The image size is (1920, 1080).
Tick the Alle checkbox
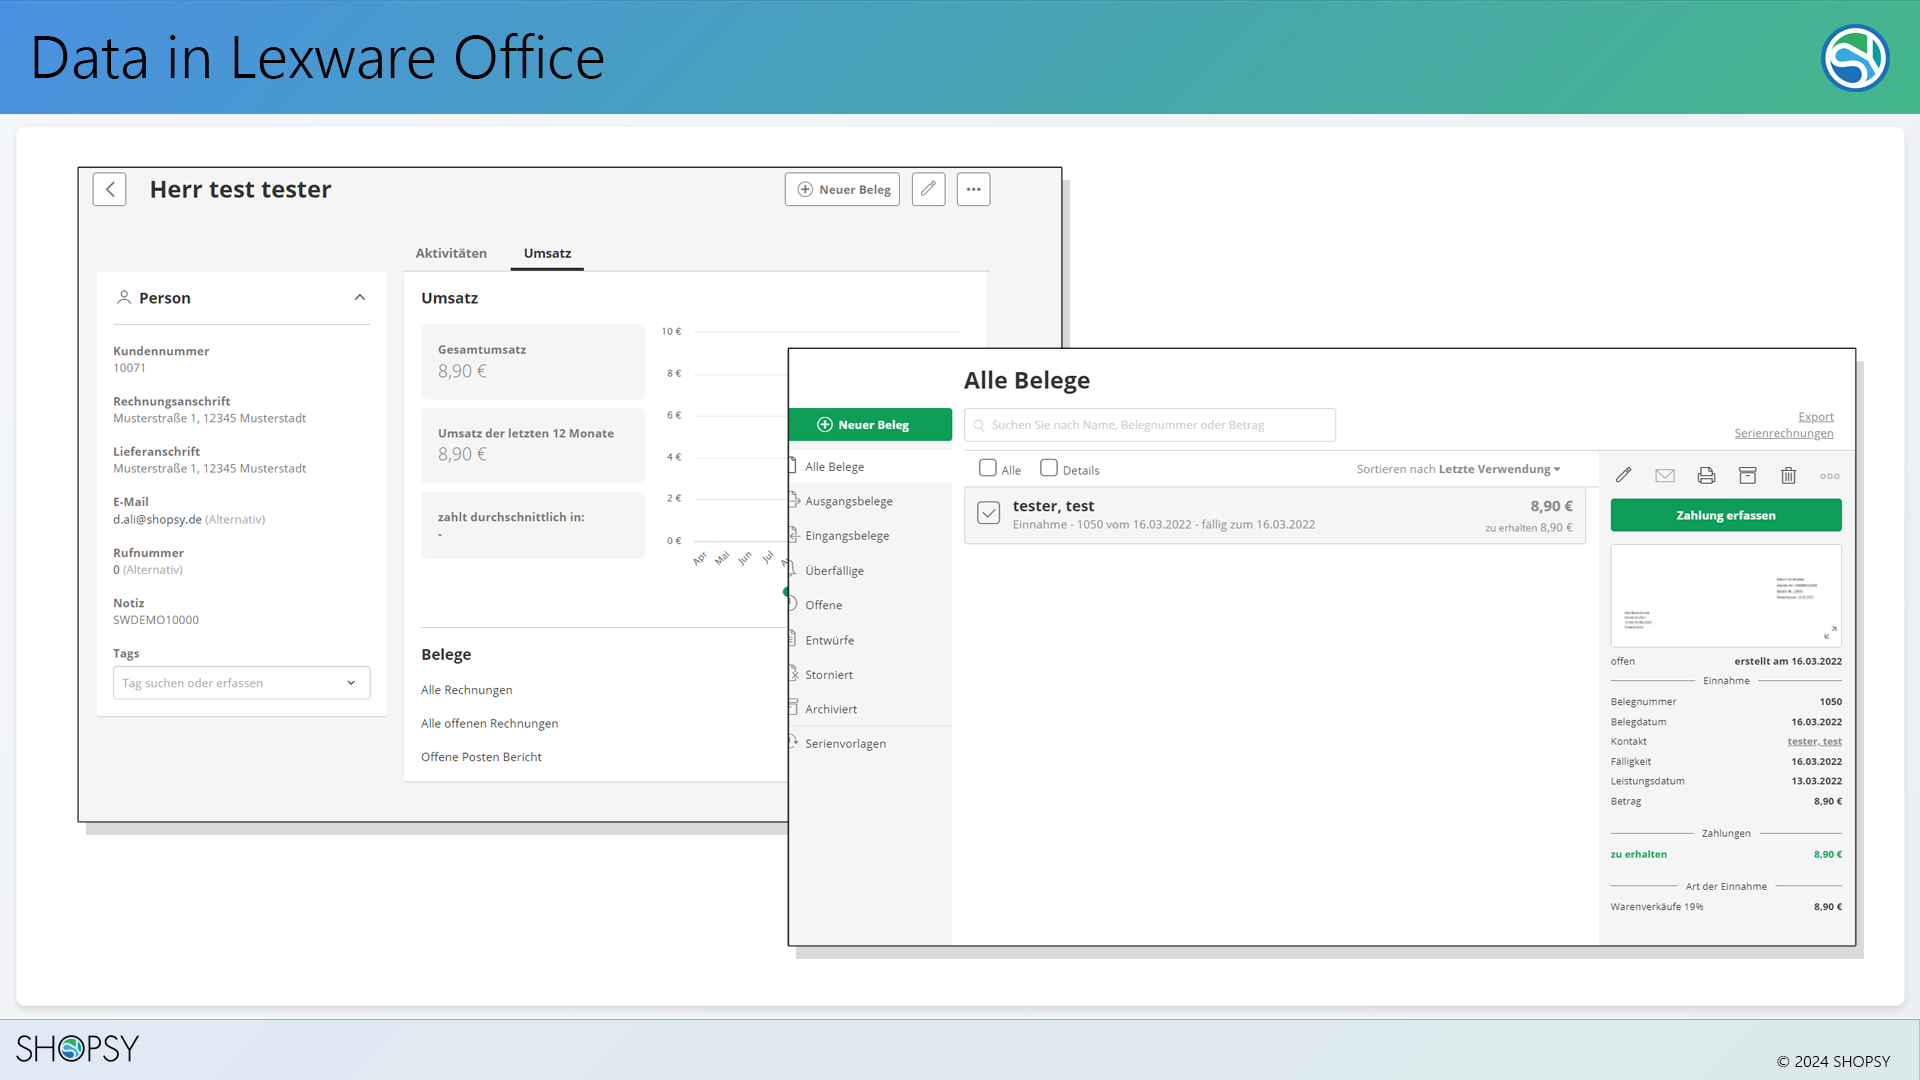tap(988, 468)
